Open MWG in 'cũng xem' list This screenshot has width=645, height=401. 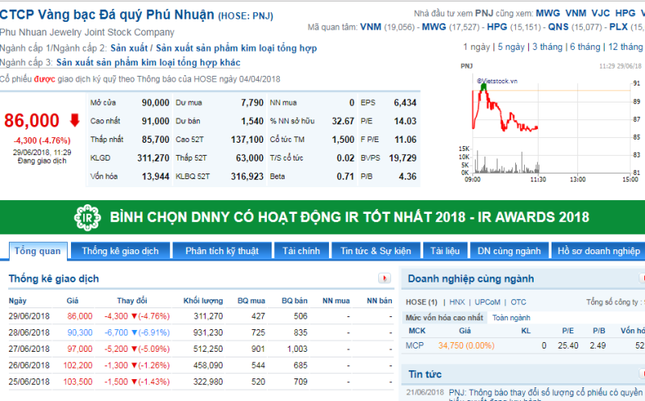(548, 13)
